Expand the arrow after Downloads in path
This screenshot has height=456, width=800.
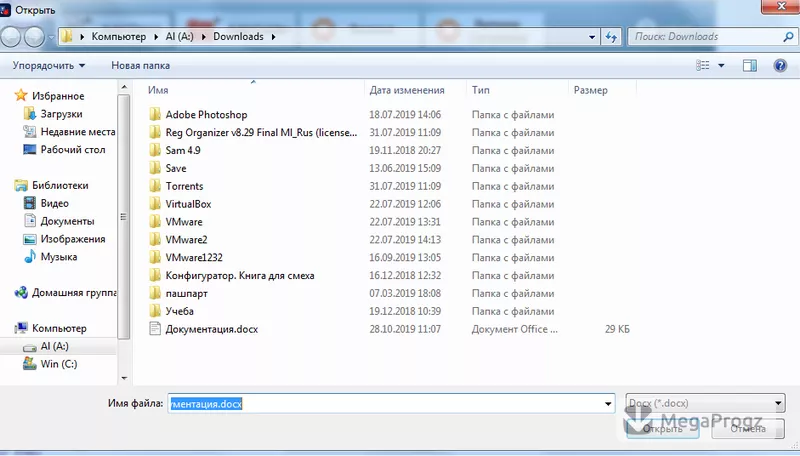coord(273,37)
